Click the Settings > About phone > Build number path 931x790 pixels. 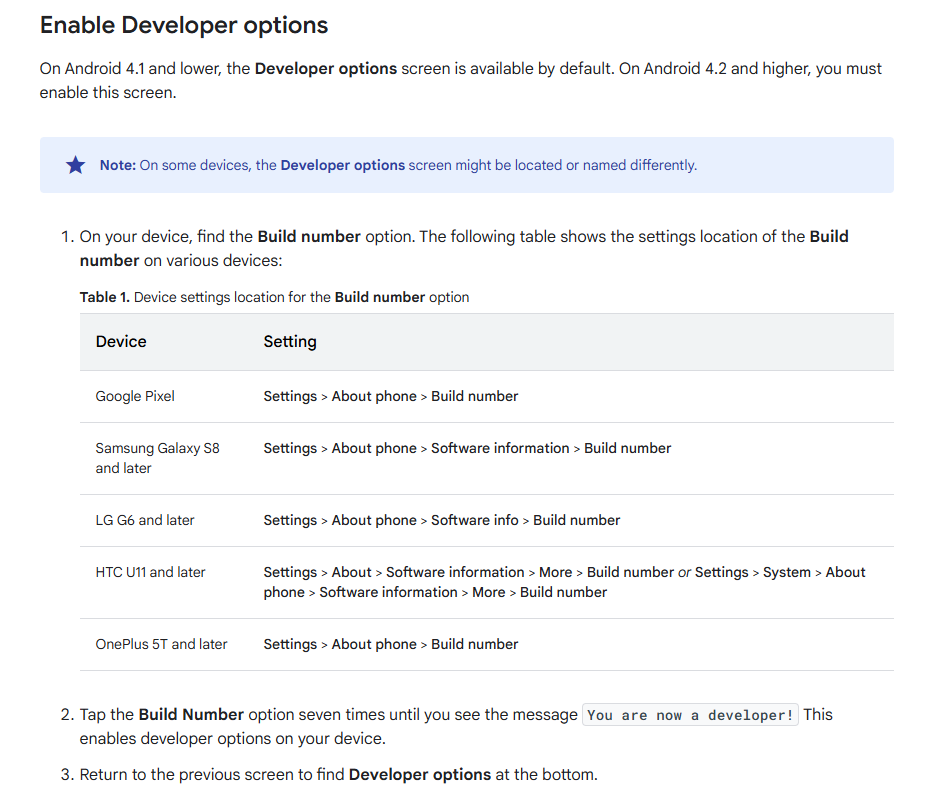coord(390,395)
